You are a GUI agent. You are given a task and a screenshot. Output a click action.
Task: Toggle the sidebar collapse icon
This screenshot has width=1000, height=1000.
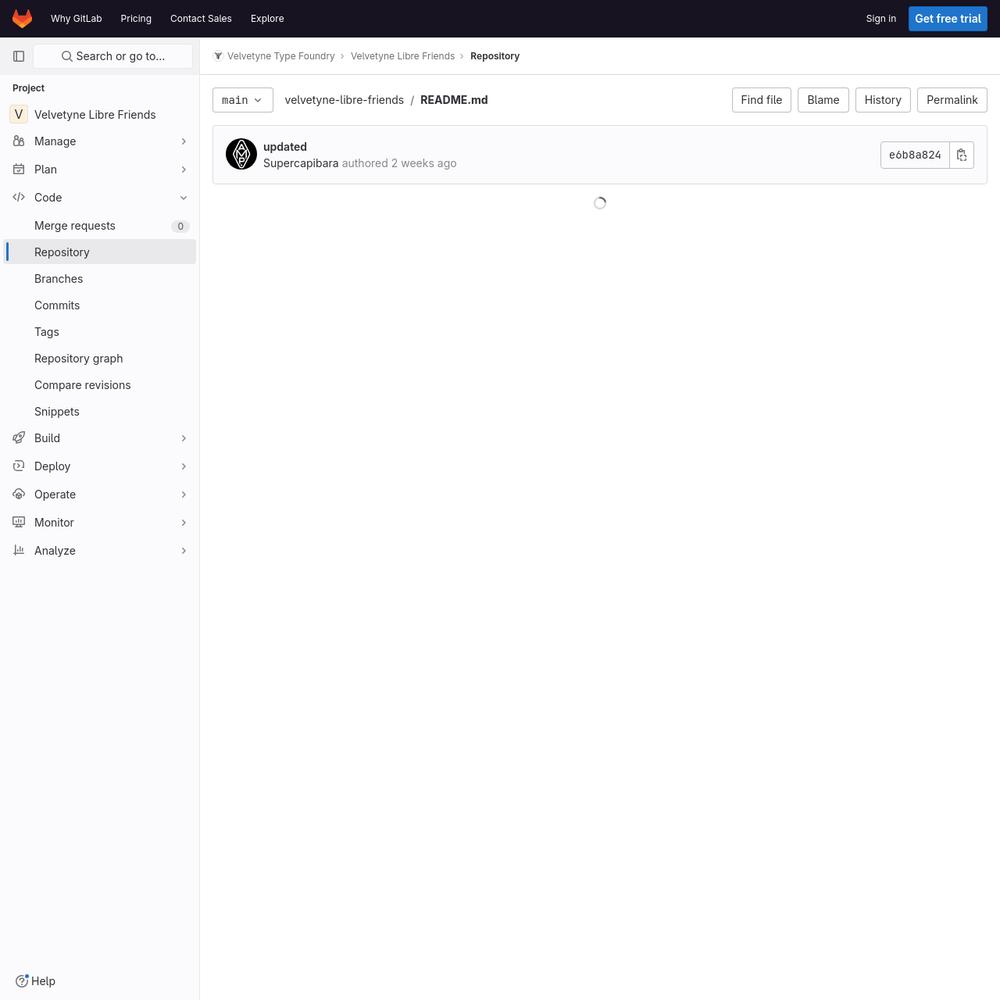(18, 56)
